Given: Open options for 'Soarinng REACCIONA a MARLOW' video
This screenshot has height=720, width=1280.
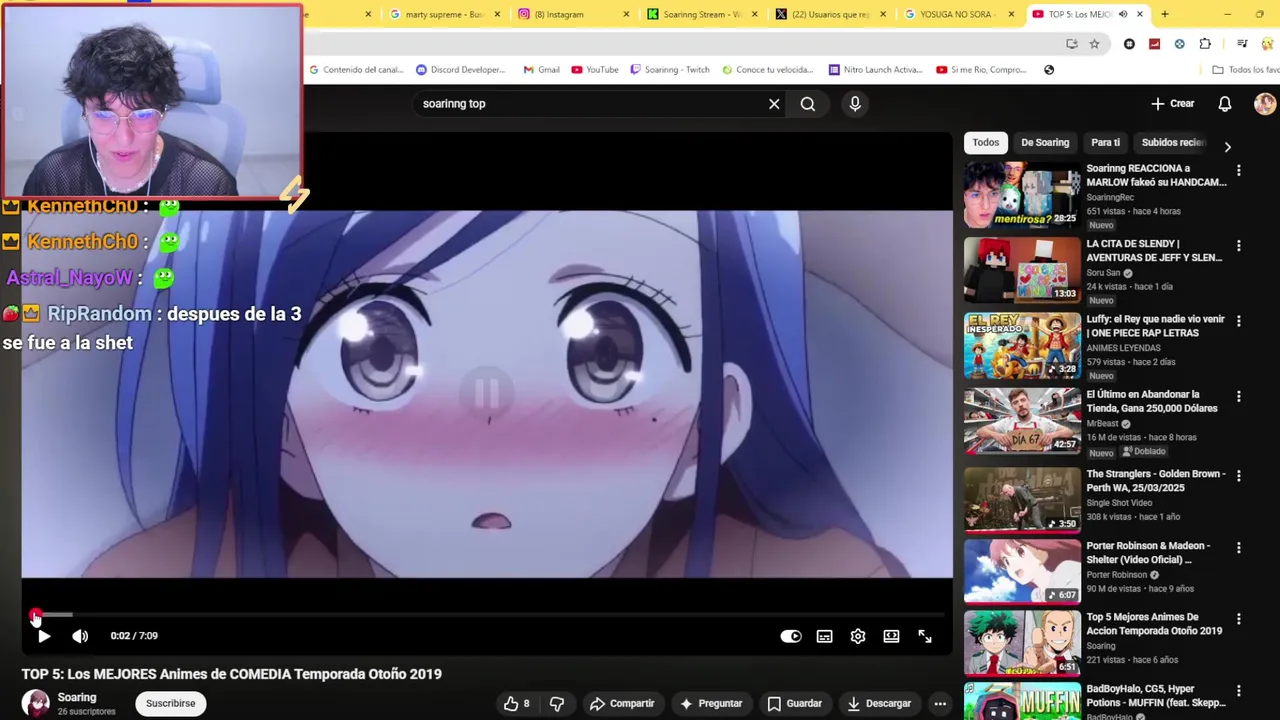Looking at the screenshot, I should pos(1239,171).
